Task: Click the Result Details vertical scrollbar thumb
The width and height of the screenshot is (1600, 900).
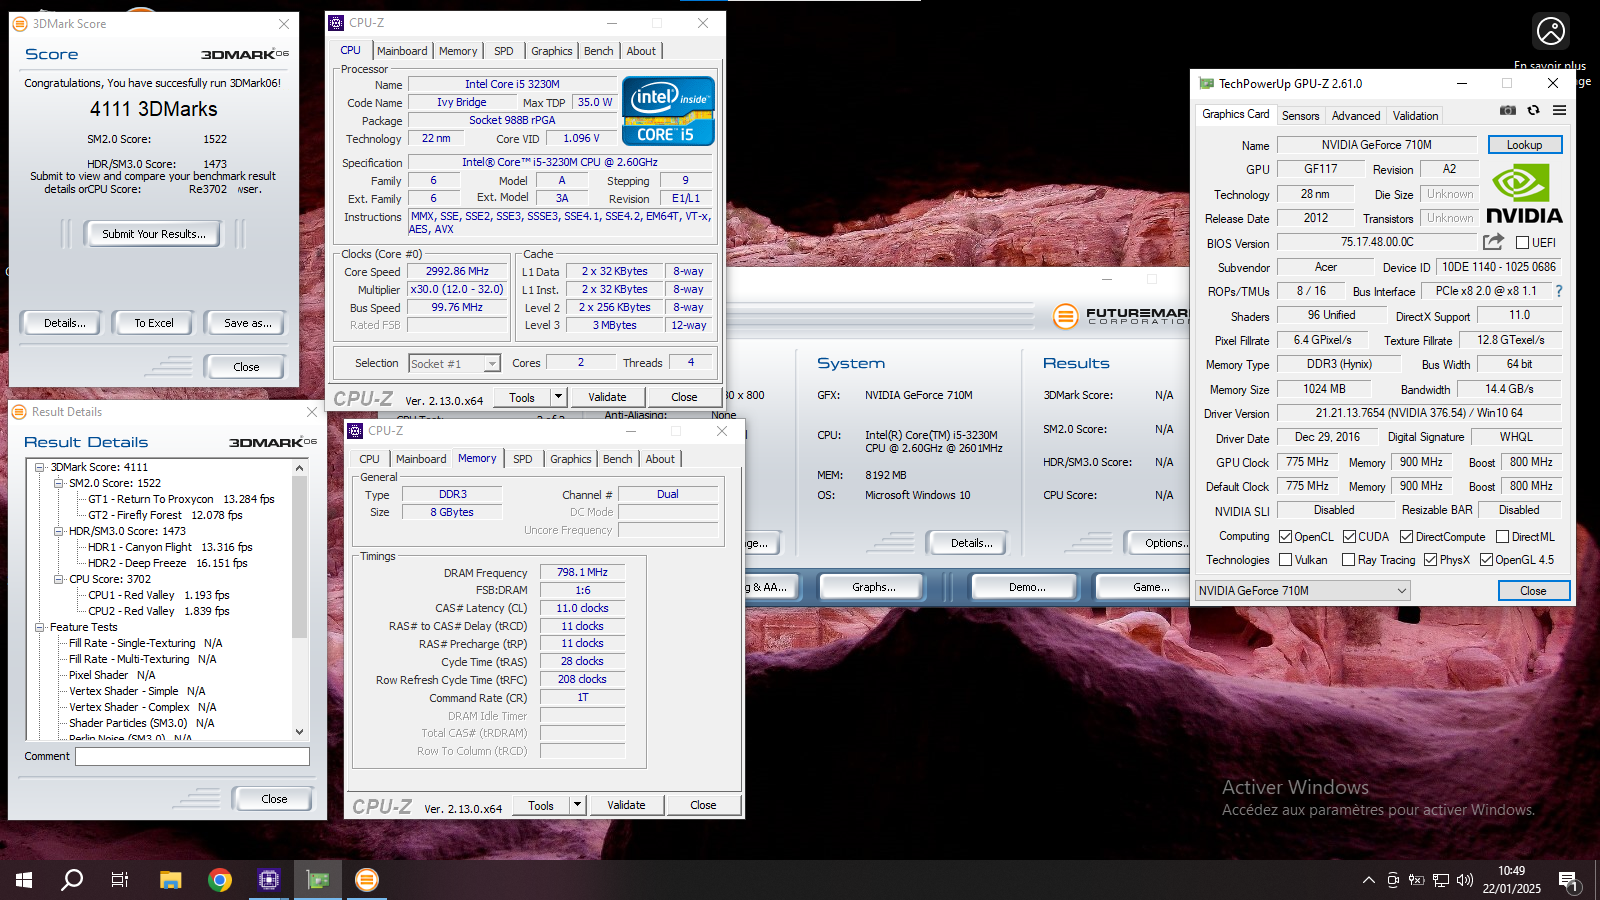Action: coord(299,556)
